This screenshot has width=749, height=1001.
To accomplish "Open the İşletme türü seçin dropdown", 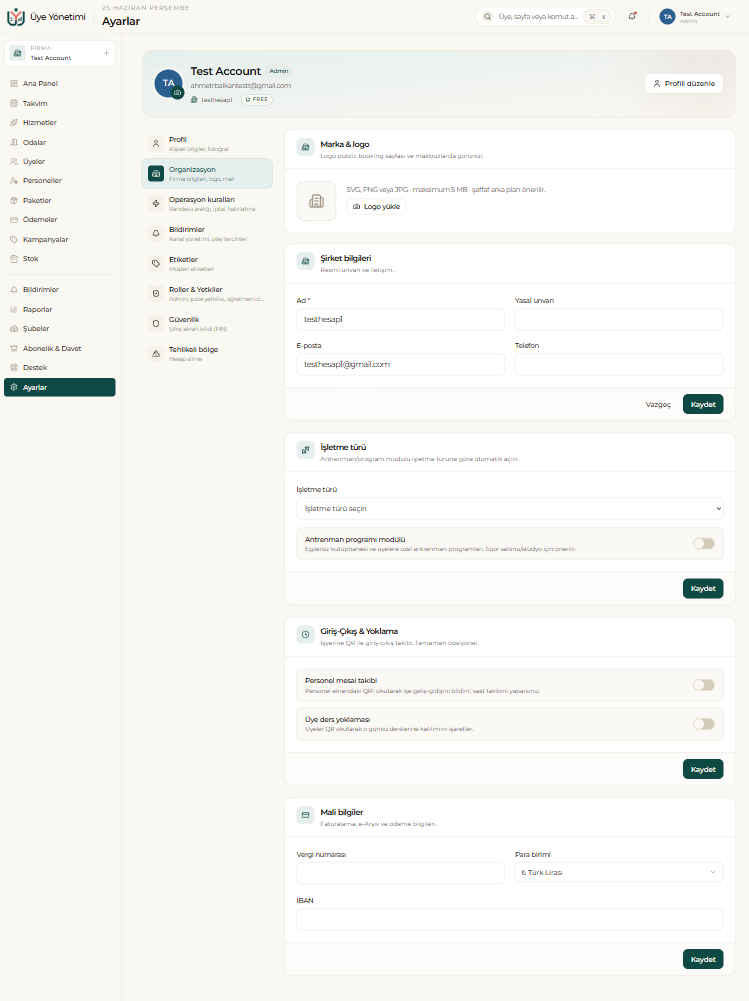I will pos(510,508).
